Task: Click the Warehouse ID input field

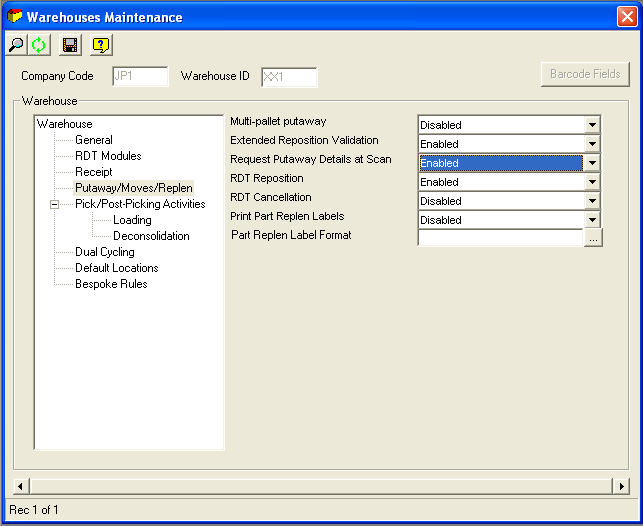Action: point(289,77)
